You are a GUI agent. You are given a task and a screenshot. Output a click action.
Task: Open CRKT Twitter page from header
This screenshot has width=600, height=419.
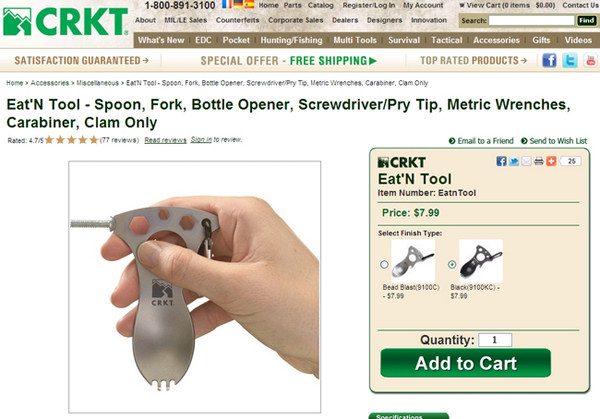click(570, 60)
